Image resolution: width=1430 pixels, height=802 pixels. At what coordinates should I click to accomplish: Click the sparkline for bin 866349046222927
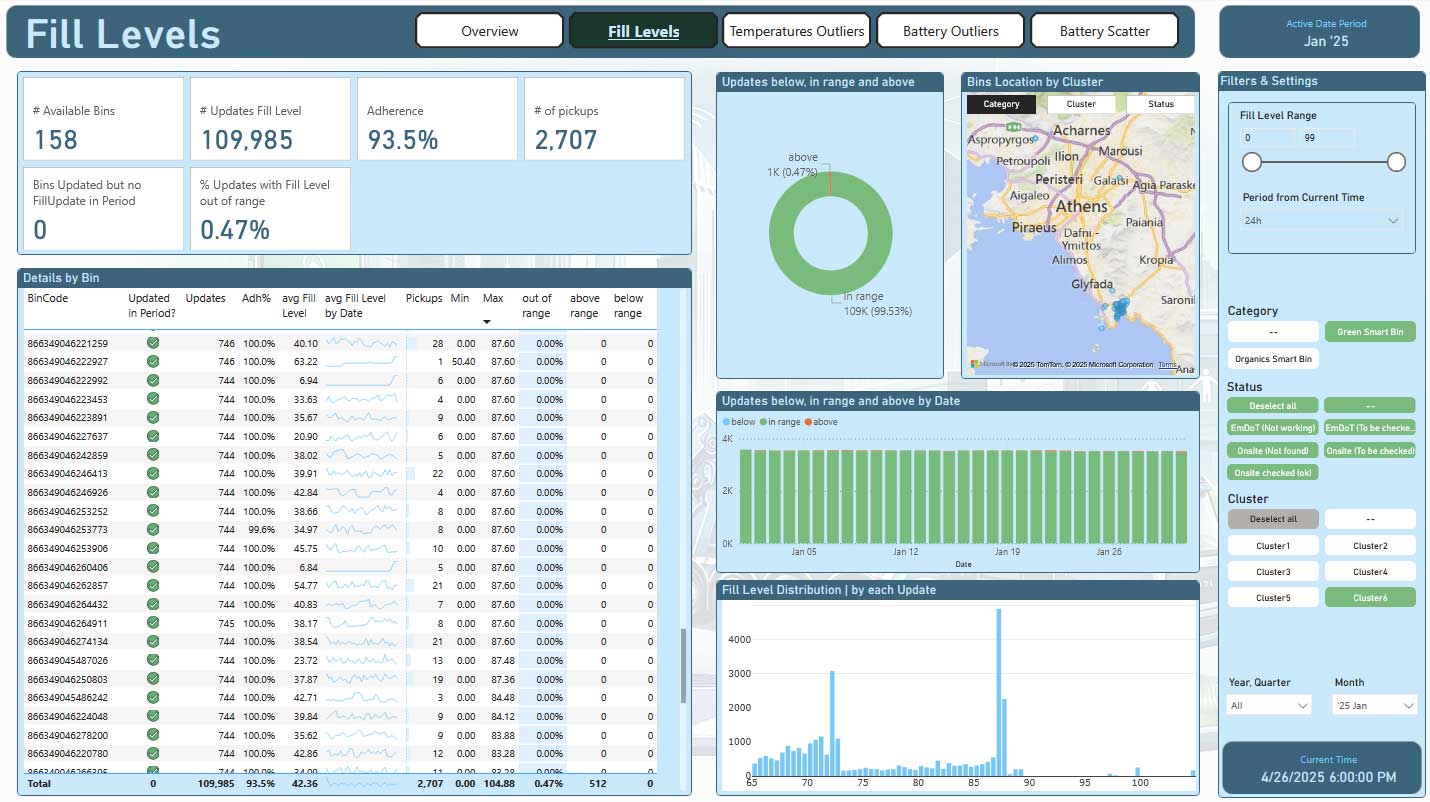click(x=361, y=361)
